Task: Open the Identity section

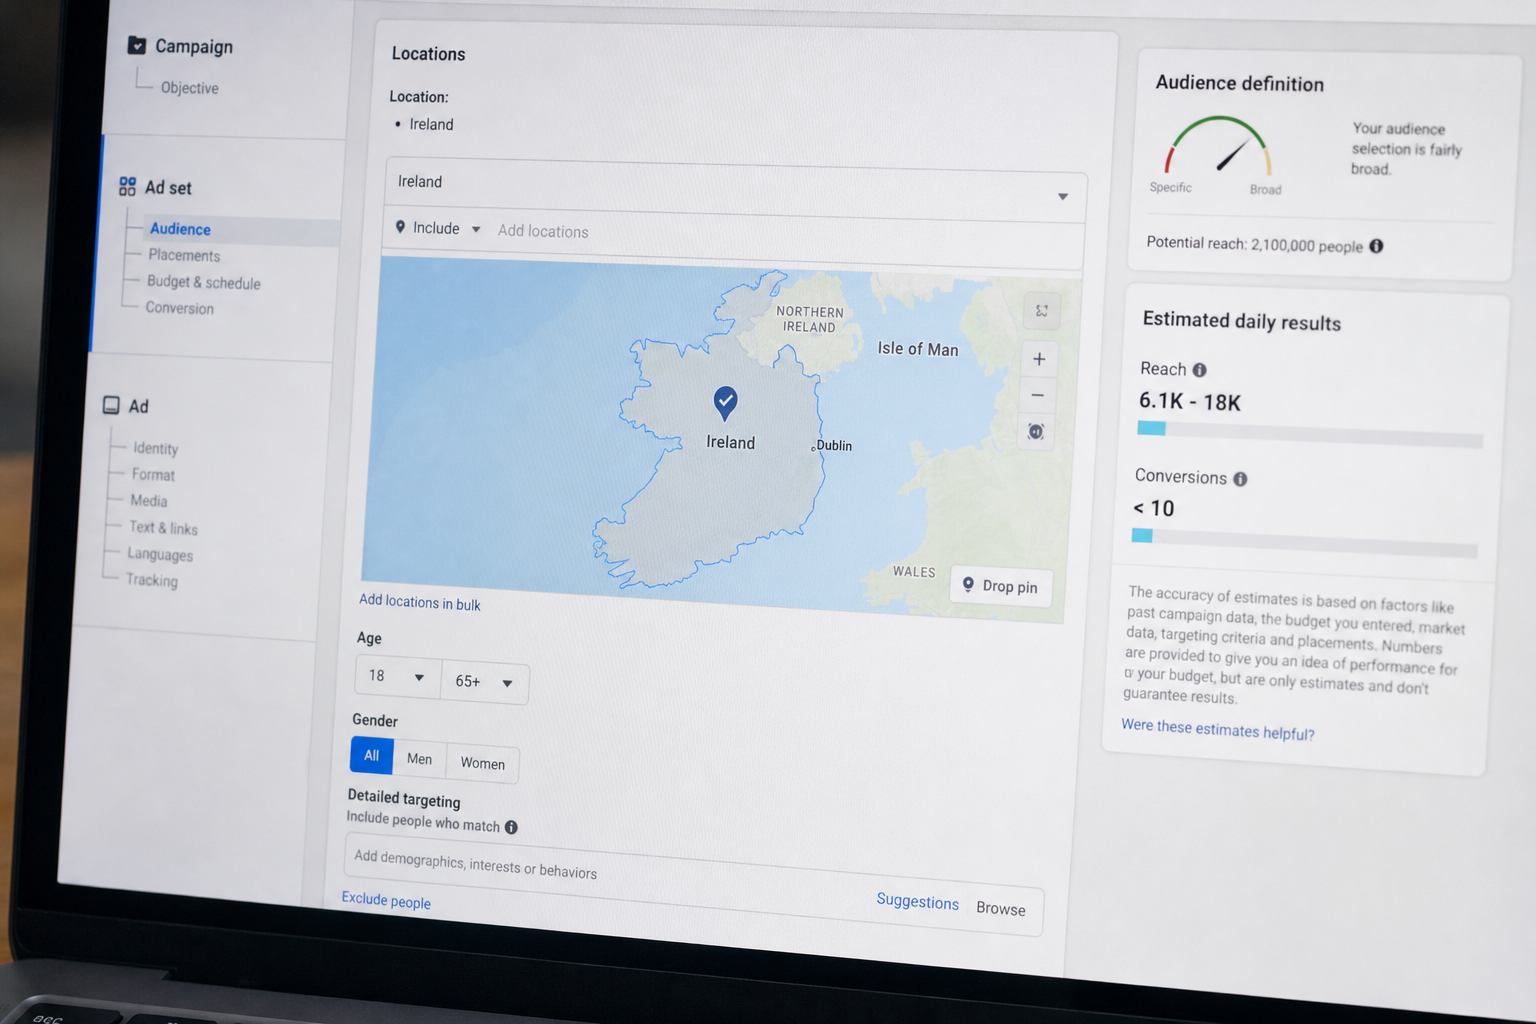Action: point(155,448)
